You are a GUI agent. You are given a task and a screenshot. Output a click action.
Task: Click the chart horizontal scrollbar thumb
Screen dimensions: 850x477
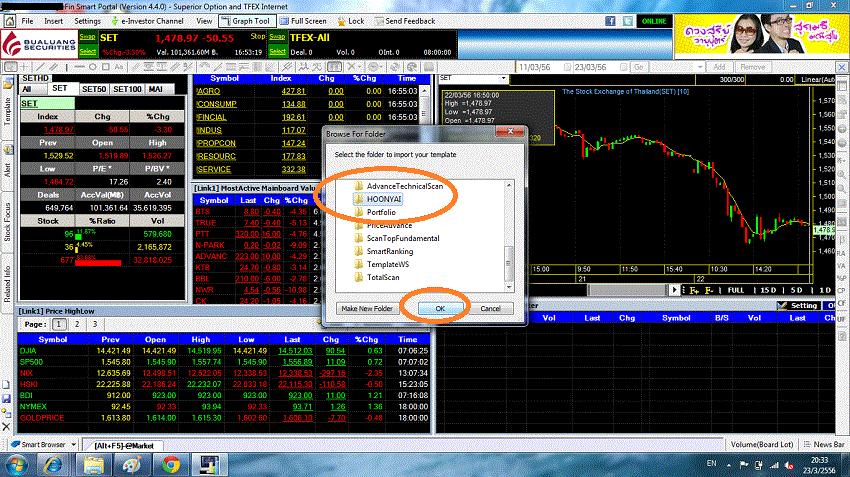(627, 290)
